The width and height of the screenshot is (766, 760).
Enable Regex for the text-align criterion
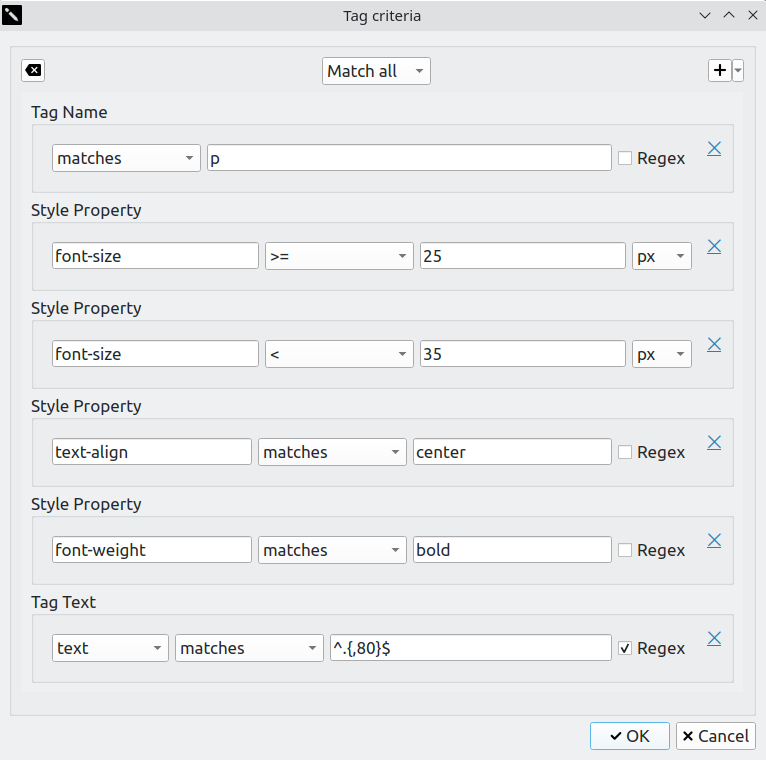[625, 452]
